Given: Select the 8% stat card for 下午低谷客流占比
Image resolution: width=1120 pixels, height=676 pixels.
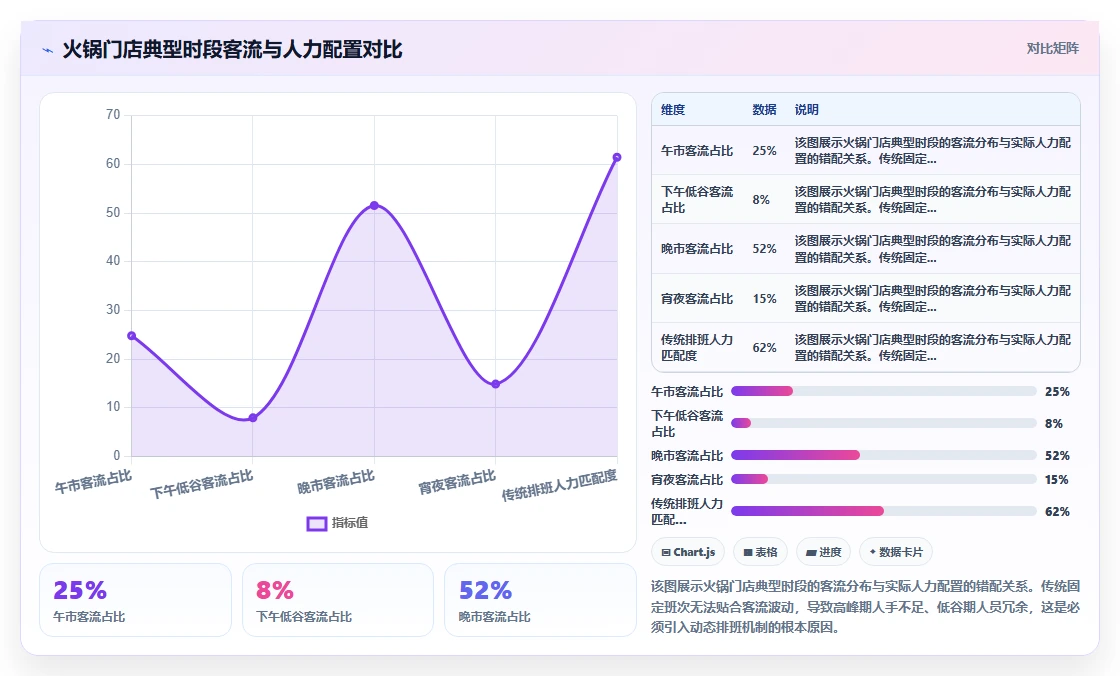Looking at the screenshot, I should (x=338, y=600).
